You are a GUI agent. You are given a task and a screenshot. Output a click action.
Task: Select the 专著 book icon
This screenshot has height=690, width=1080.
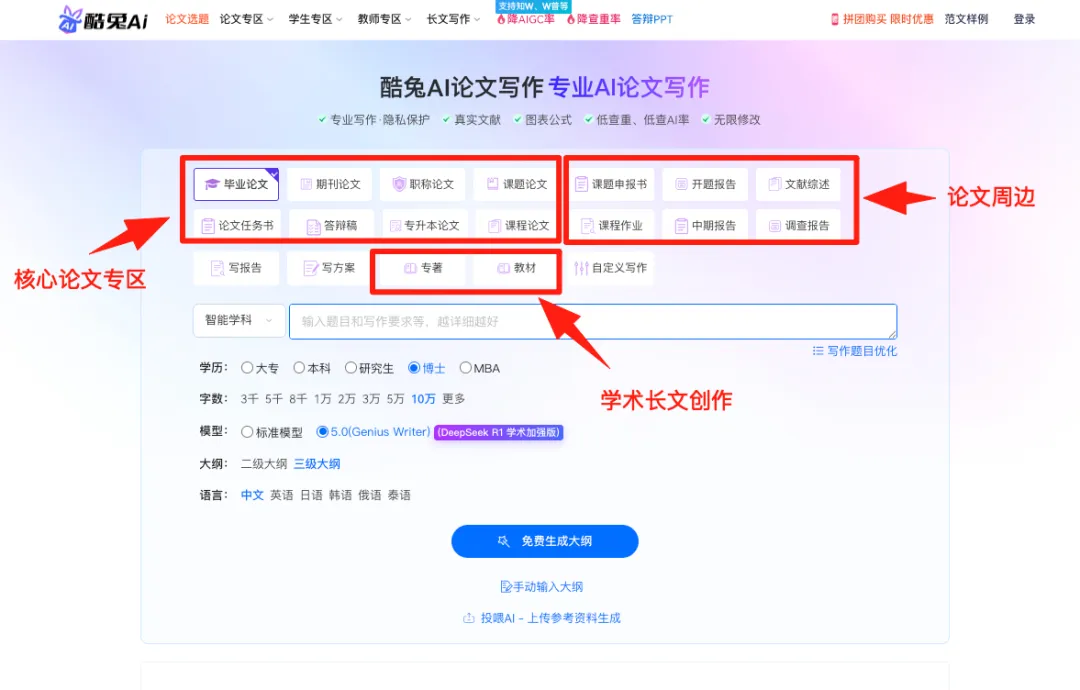tap(411, 268)
